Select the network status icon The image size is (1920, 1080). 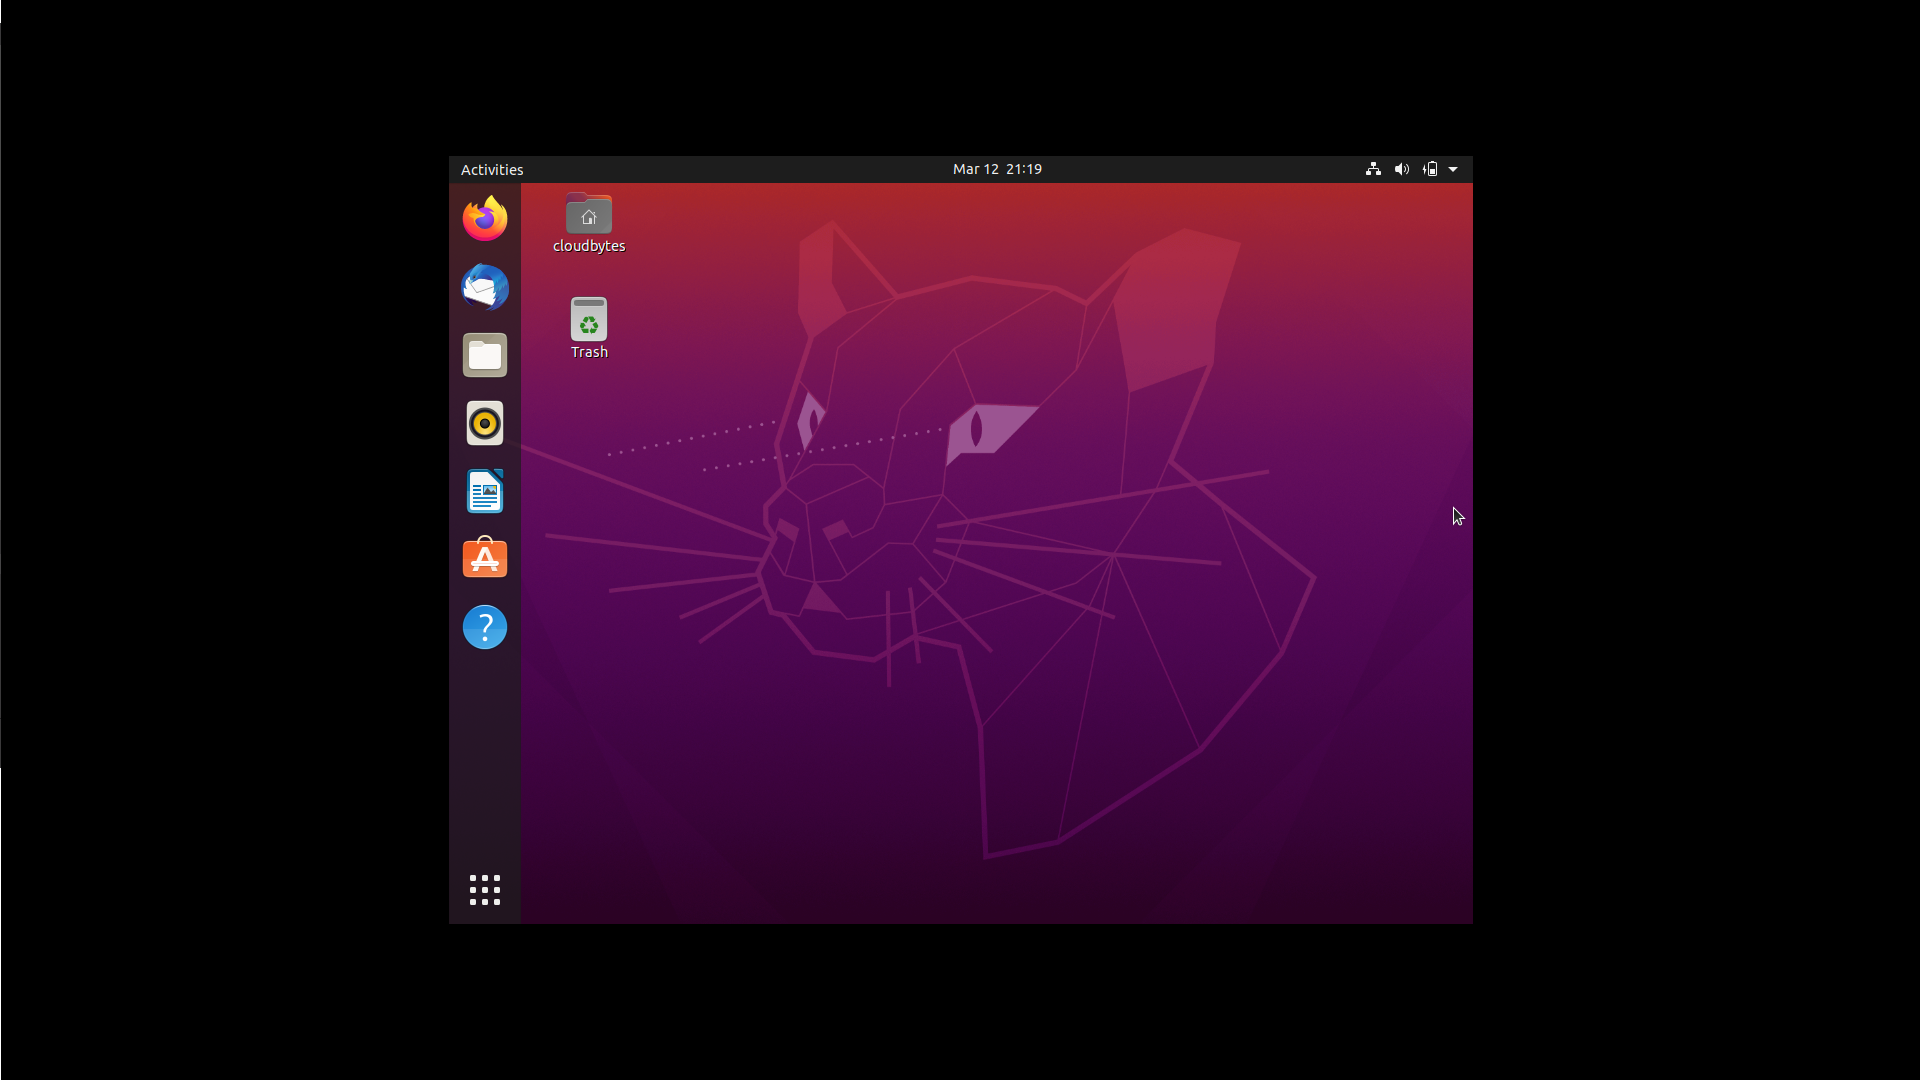click(x=1374, y=169)
